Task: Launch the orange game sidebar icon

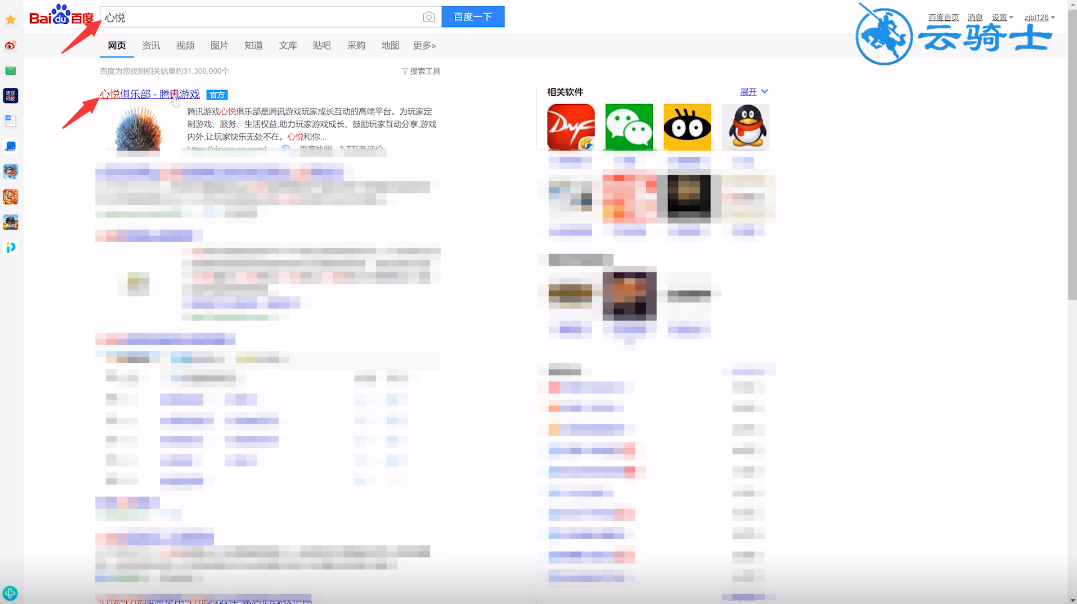Action: [x=10, y=197]
